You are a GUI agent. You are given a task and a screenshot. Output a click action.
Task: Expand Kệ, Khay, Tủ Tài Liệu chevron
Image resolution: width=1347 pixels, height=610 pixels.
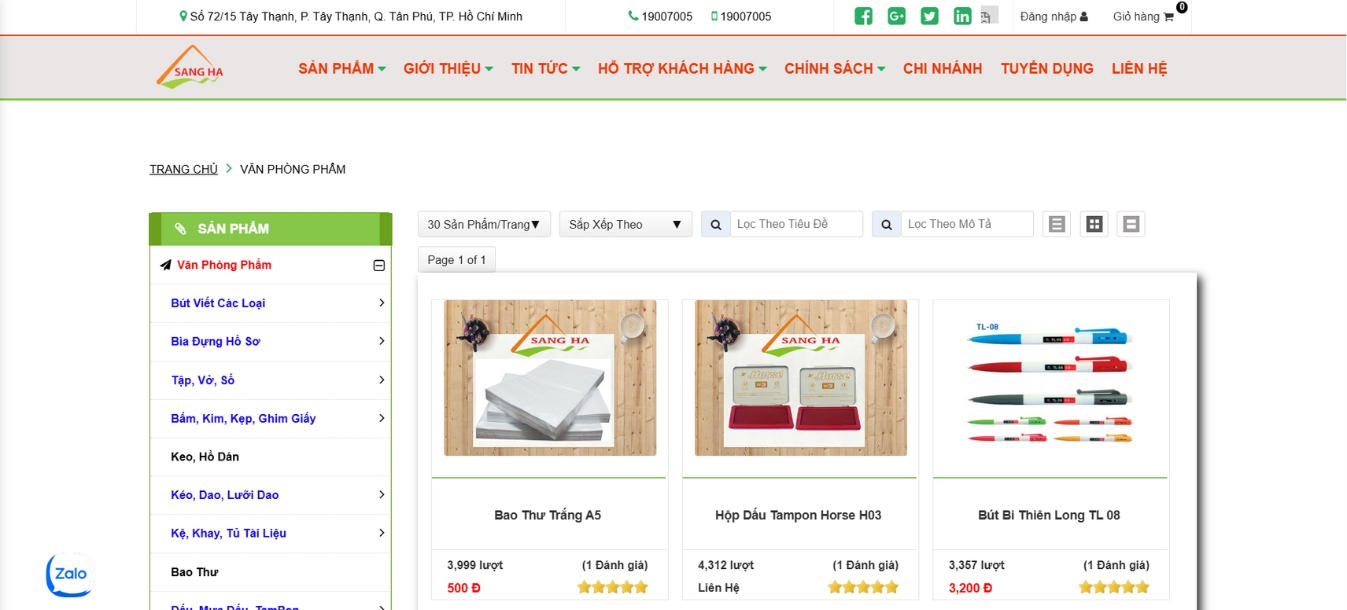coord(382,532)
